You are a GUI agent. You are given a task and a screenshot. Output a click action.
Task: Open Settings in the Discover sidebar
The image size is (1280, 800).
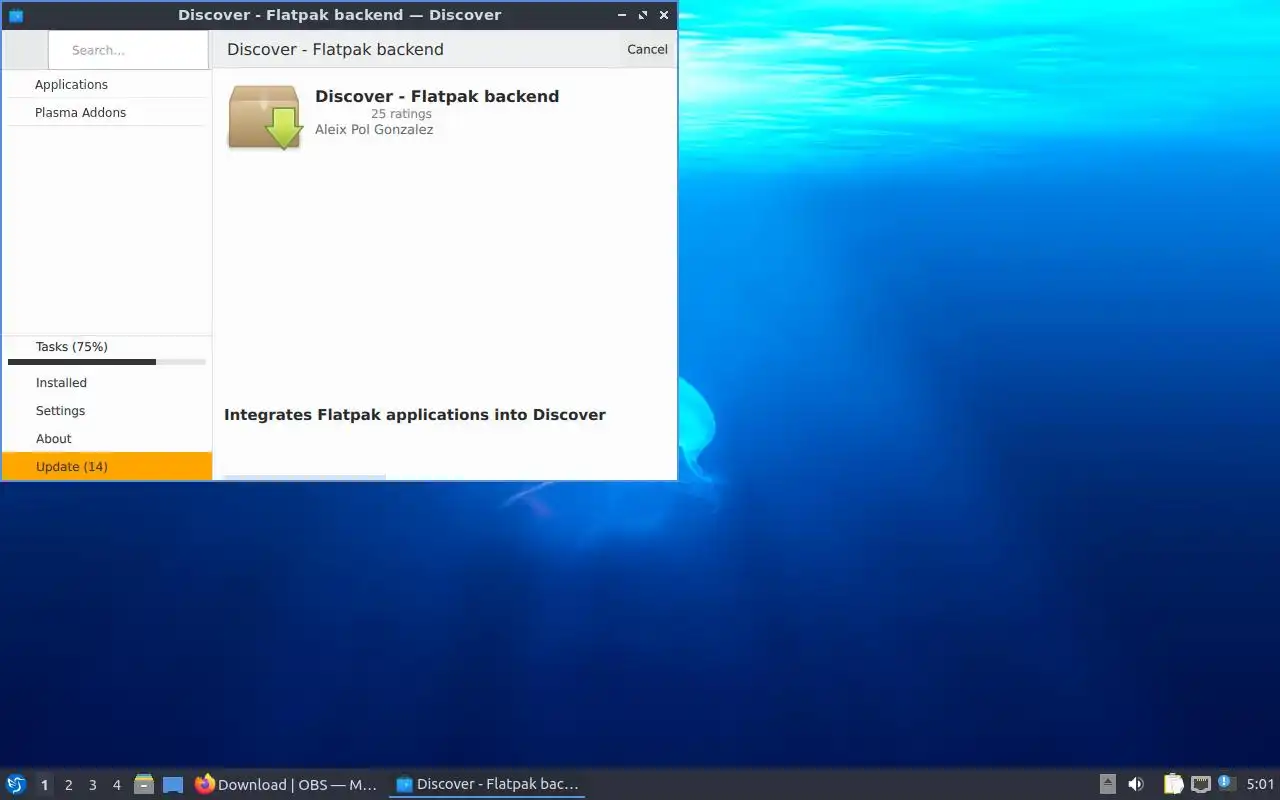click(x=107, y=411)
